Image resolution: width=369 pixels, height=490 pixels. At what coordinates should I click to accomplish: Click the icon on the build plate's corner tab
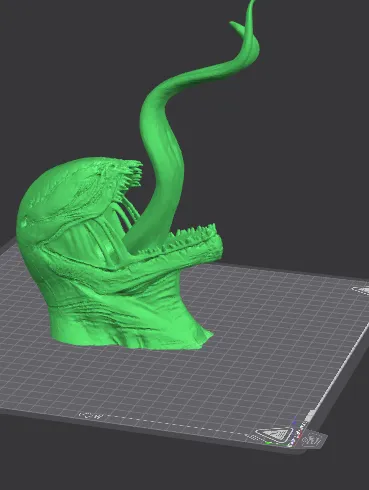[x=311, y=440]
